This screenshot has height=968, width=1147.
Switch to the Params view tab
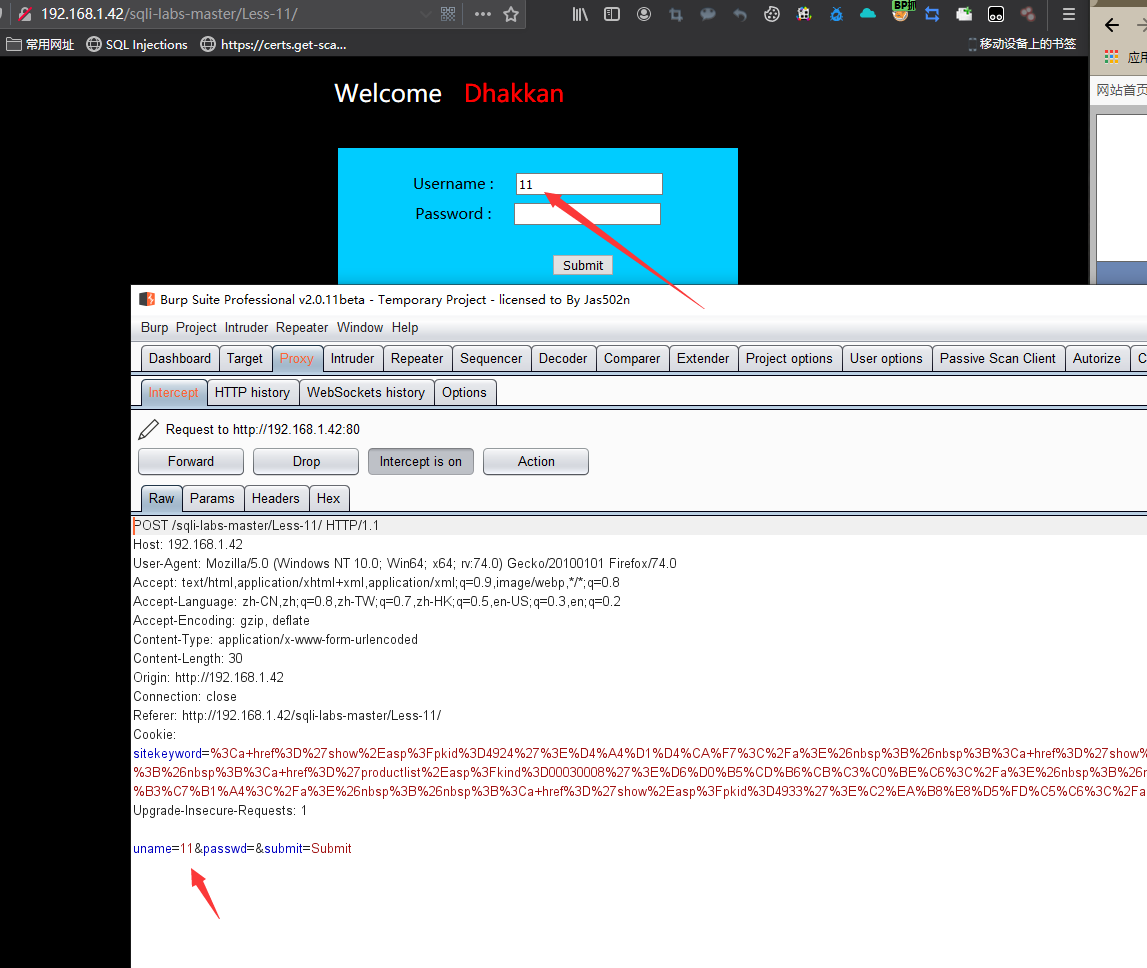point(212,498)
